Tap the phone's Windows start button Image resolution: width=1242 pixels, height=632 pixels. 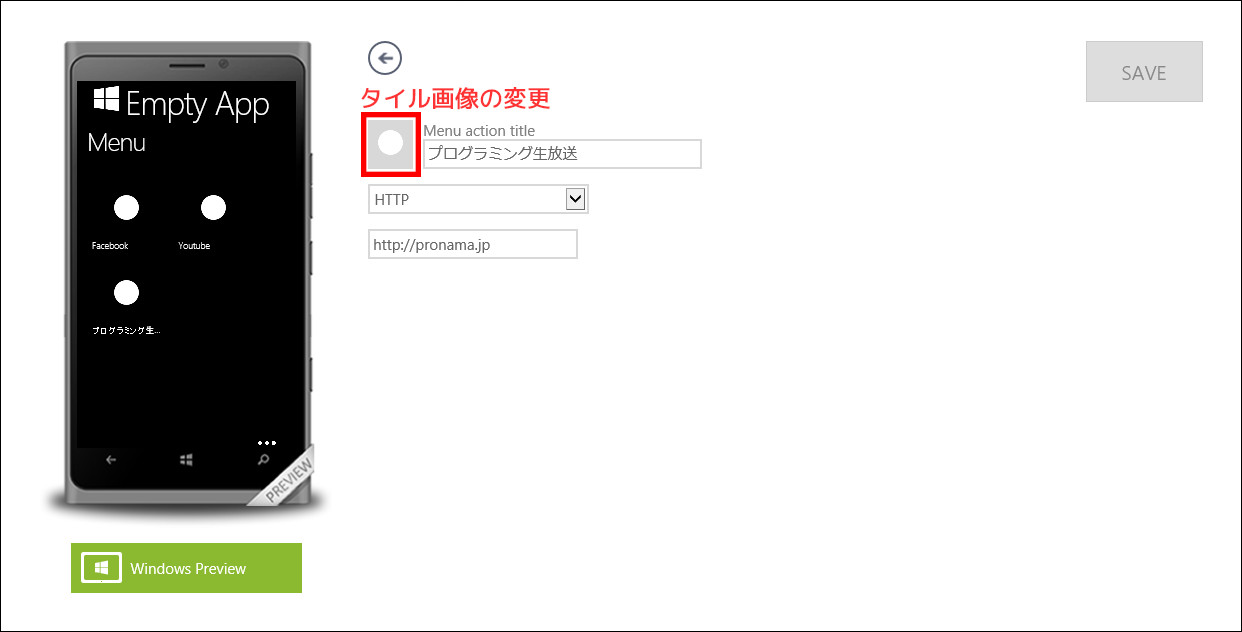(x=186, y=460)
